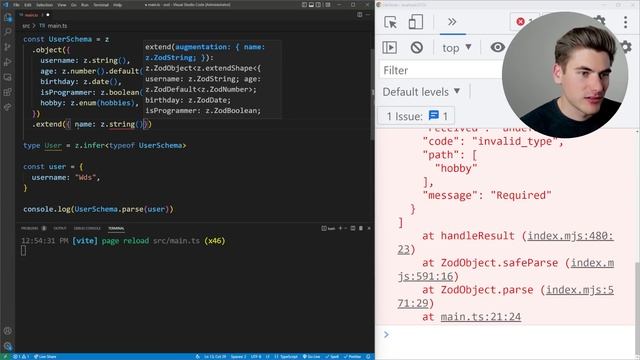The image size is (640, 360).
Task: Toggle the live expression eye icon
Action: [498, 47]
